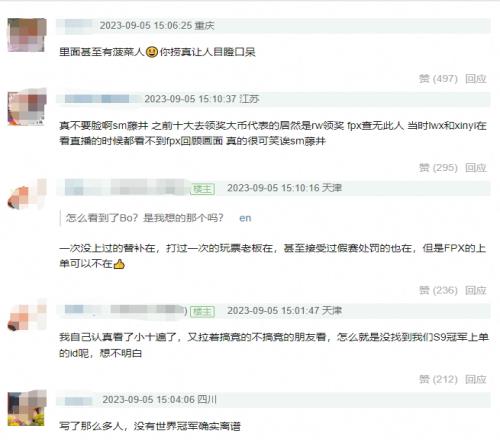This screenshot has height=440, width=500.
Task: Open avatar of 15:01:47 天津 commenter
Action: pyautogui.click(x=27, y=315)
